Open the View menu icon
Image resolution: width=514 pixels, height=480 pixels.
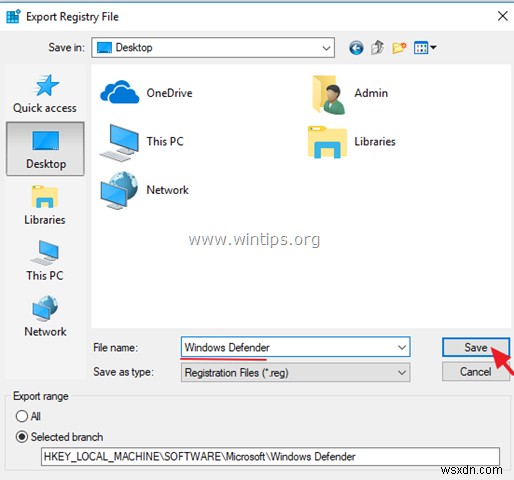pos(425,48)
